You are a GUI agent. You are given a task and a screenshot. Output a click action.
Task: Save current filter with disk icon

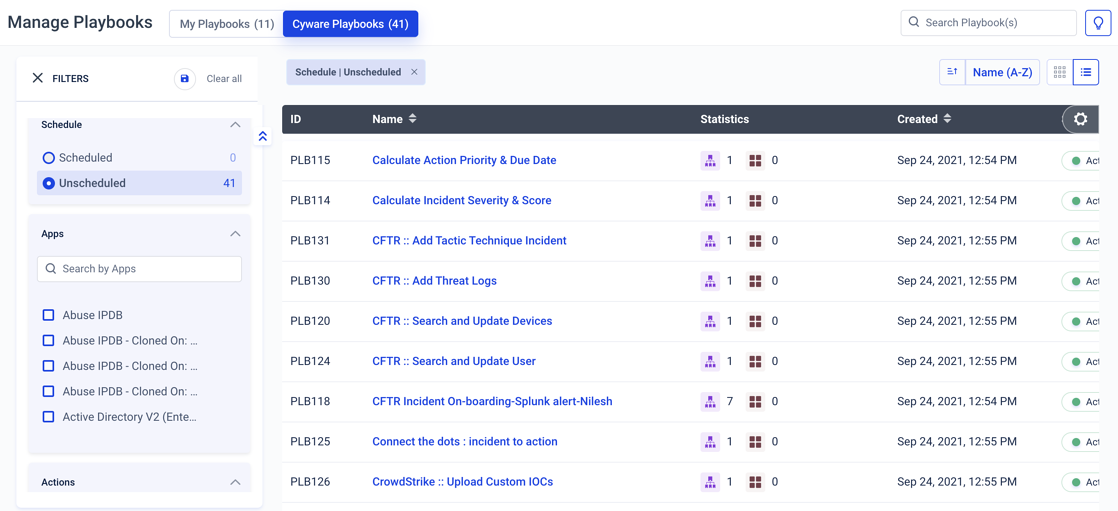tap(184, 79)
